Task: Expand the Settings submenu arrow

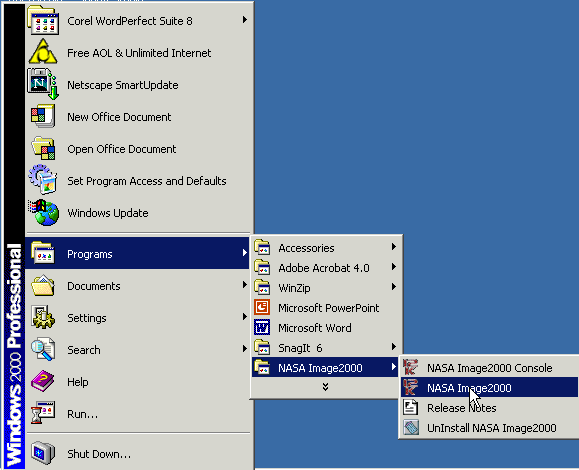Action: 244,316
